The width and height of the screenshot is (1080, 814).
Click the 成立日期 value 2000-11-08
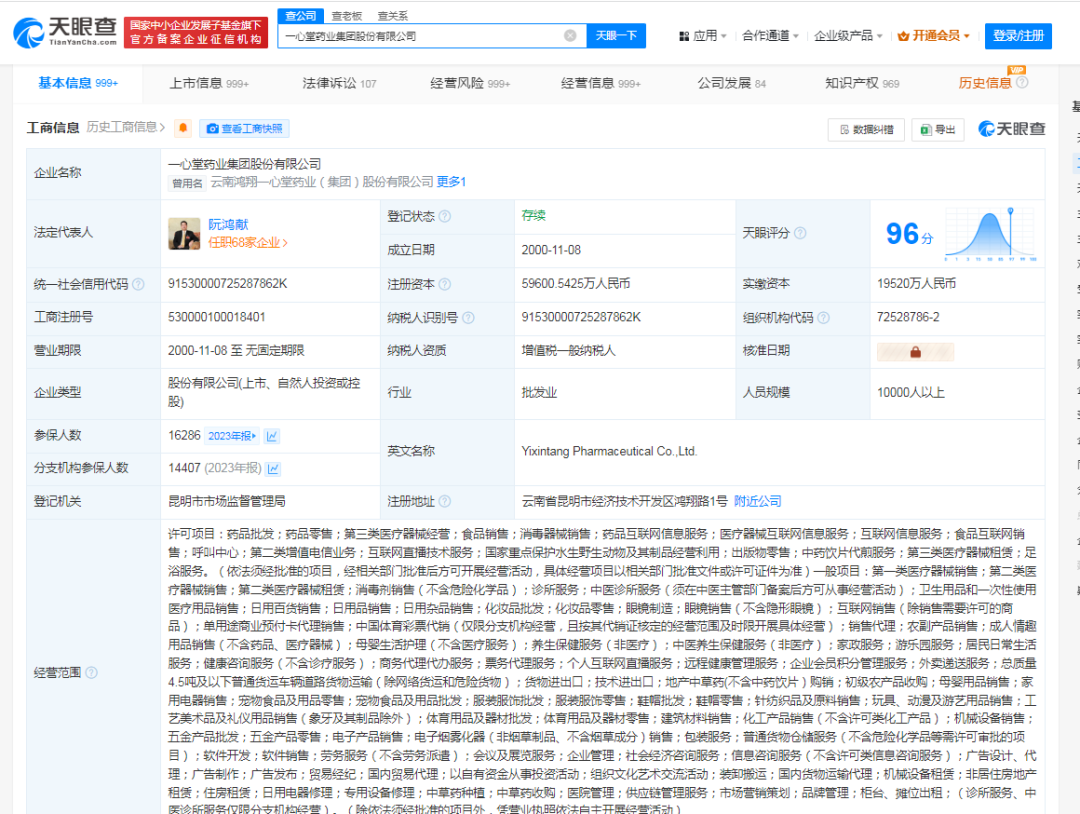tap(551, 250)
